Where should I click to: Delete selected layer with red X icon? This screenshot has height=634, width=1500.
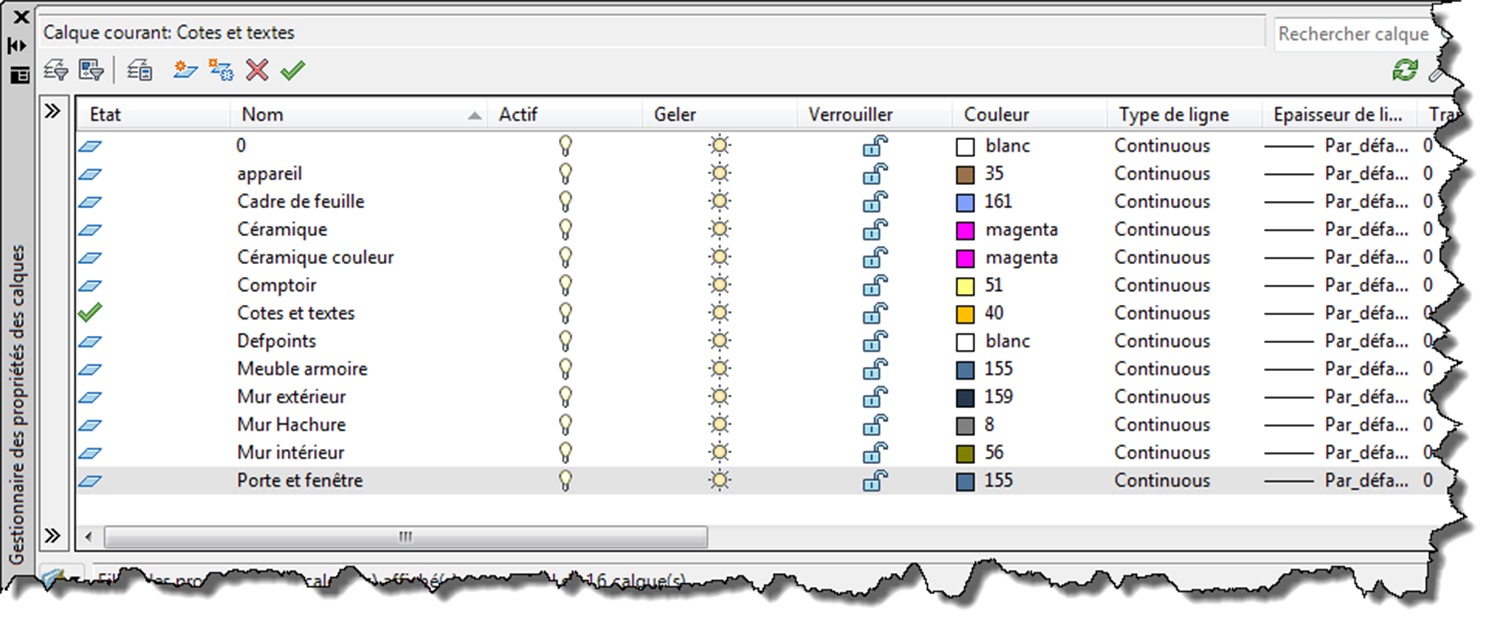point(257,70)
